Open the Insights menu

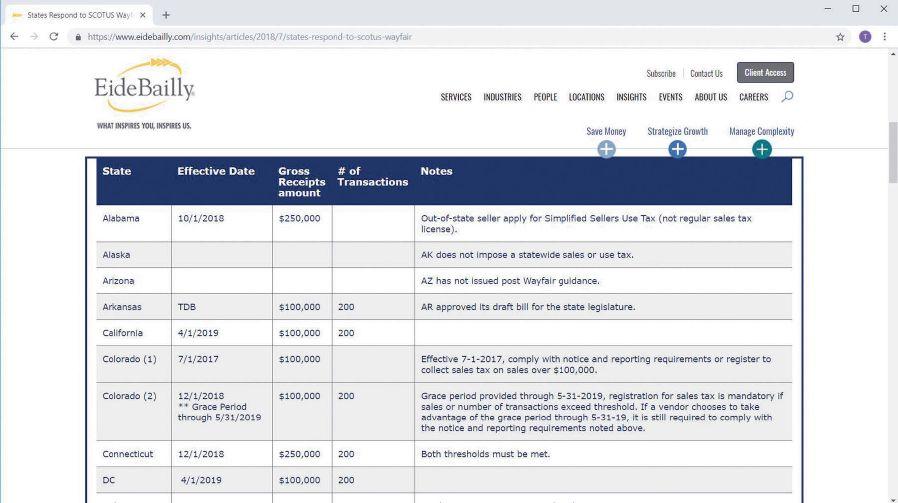(631, 97)
